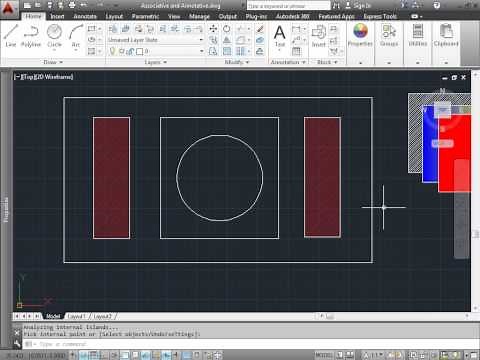Select the Line drawing tool
Screen dimensions: 480x360
click(x=11, y=35)
